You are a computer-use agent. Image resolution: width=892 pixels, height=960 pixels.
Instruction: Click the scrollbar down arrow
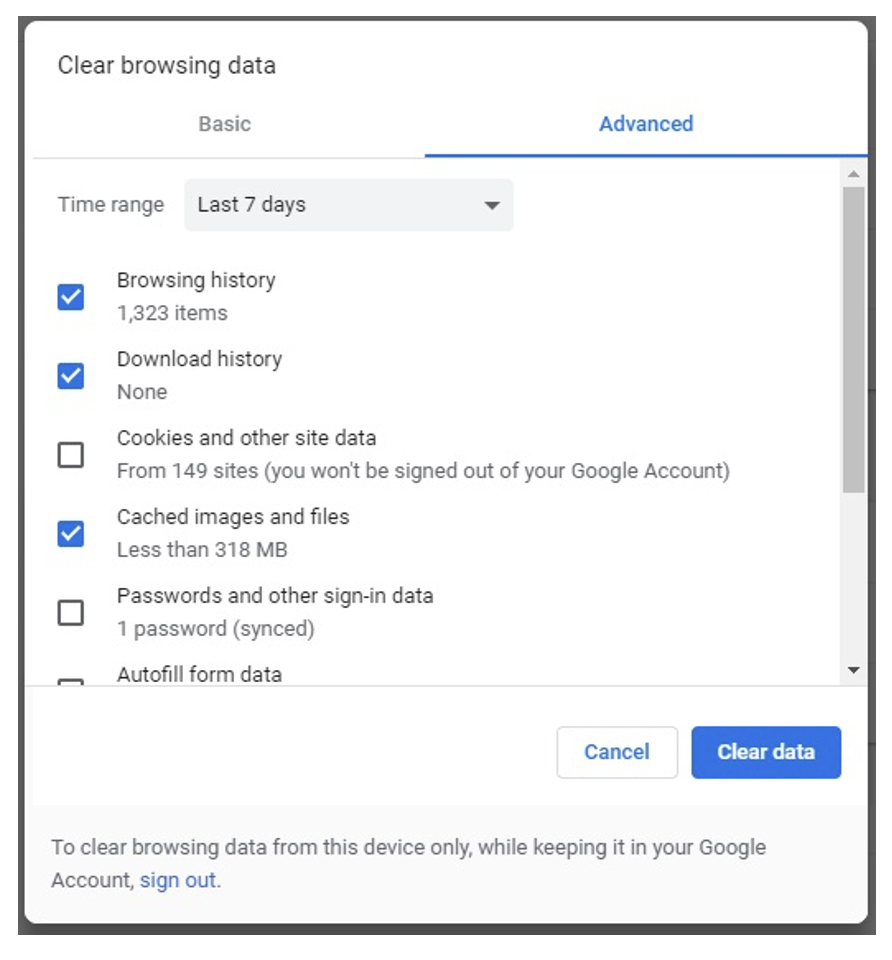point(853,670)
